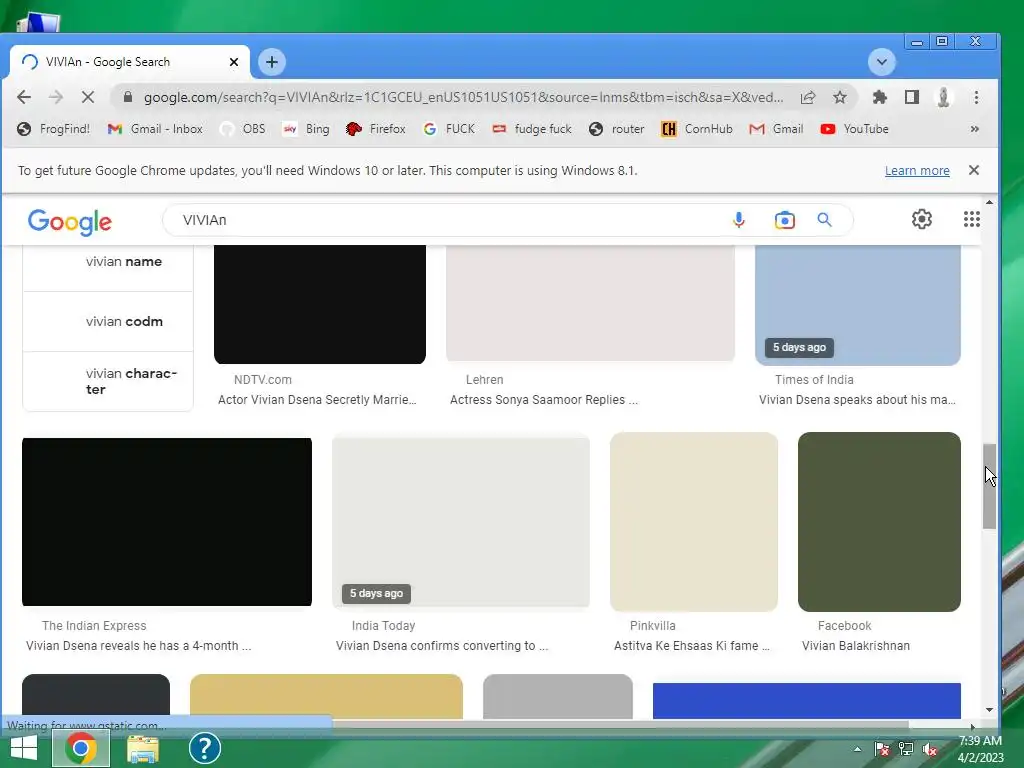The height and width of the screenshot is (768, 1024).
Task: Open the Extensions puzzle icon
Action: coord(880,97)
